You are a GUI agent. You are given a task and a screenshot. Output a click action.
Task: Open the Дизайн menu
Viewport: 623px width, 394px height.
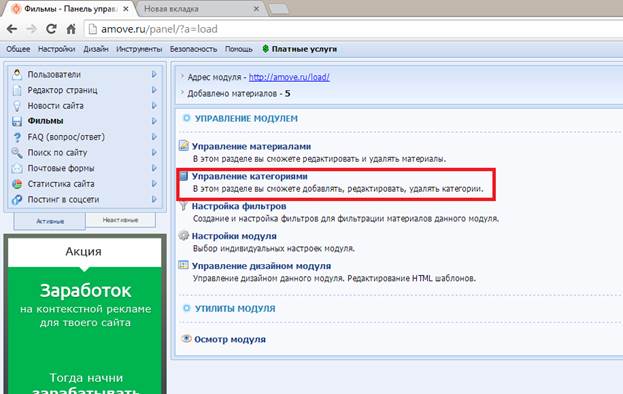(96, 49)
